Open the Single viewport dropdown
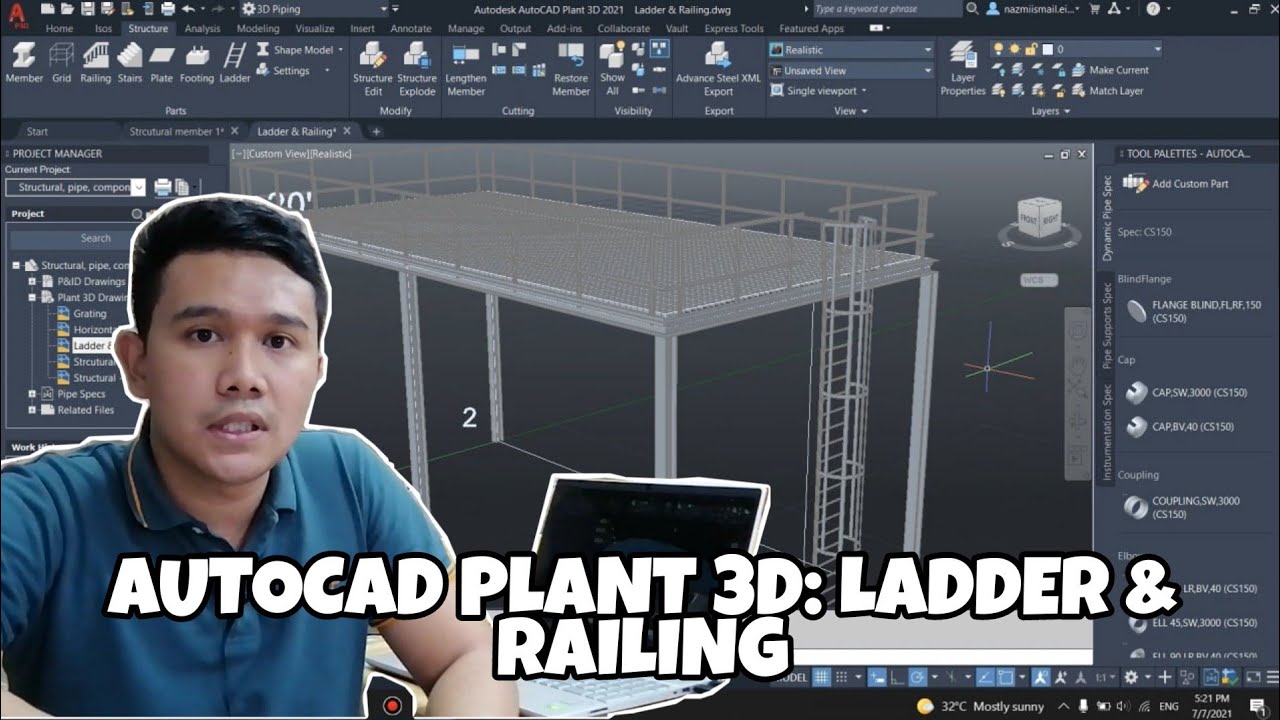The height and width of the screenshot is (720, 1280). click(820, 91)
